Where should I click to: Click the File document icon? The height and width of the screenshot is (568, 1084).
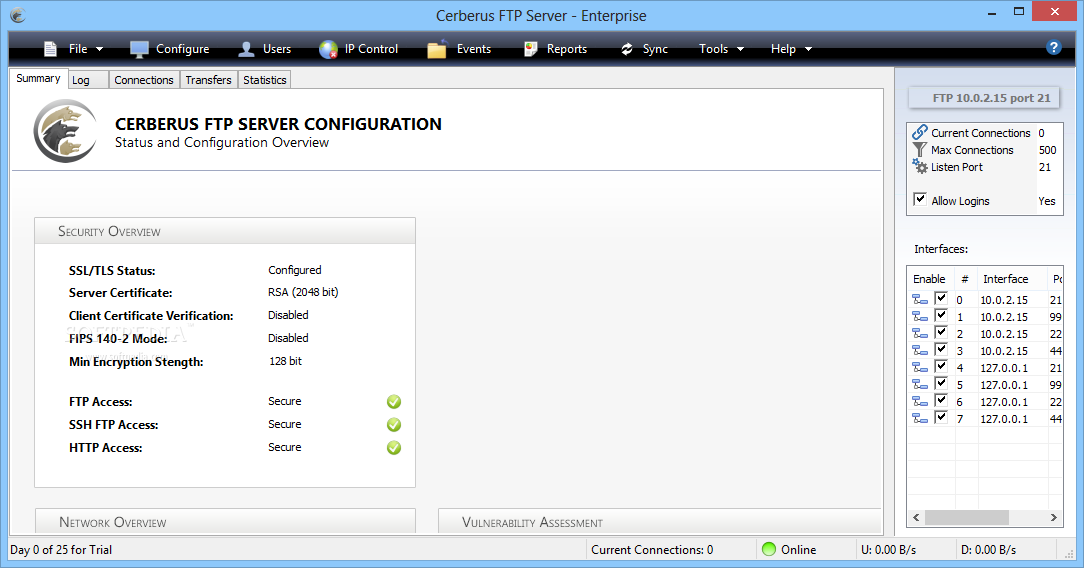pyautogui.click(x=50, y=49)
